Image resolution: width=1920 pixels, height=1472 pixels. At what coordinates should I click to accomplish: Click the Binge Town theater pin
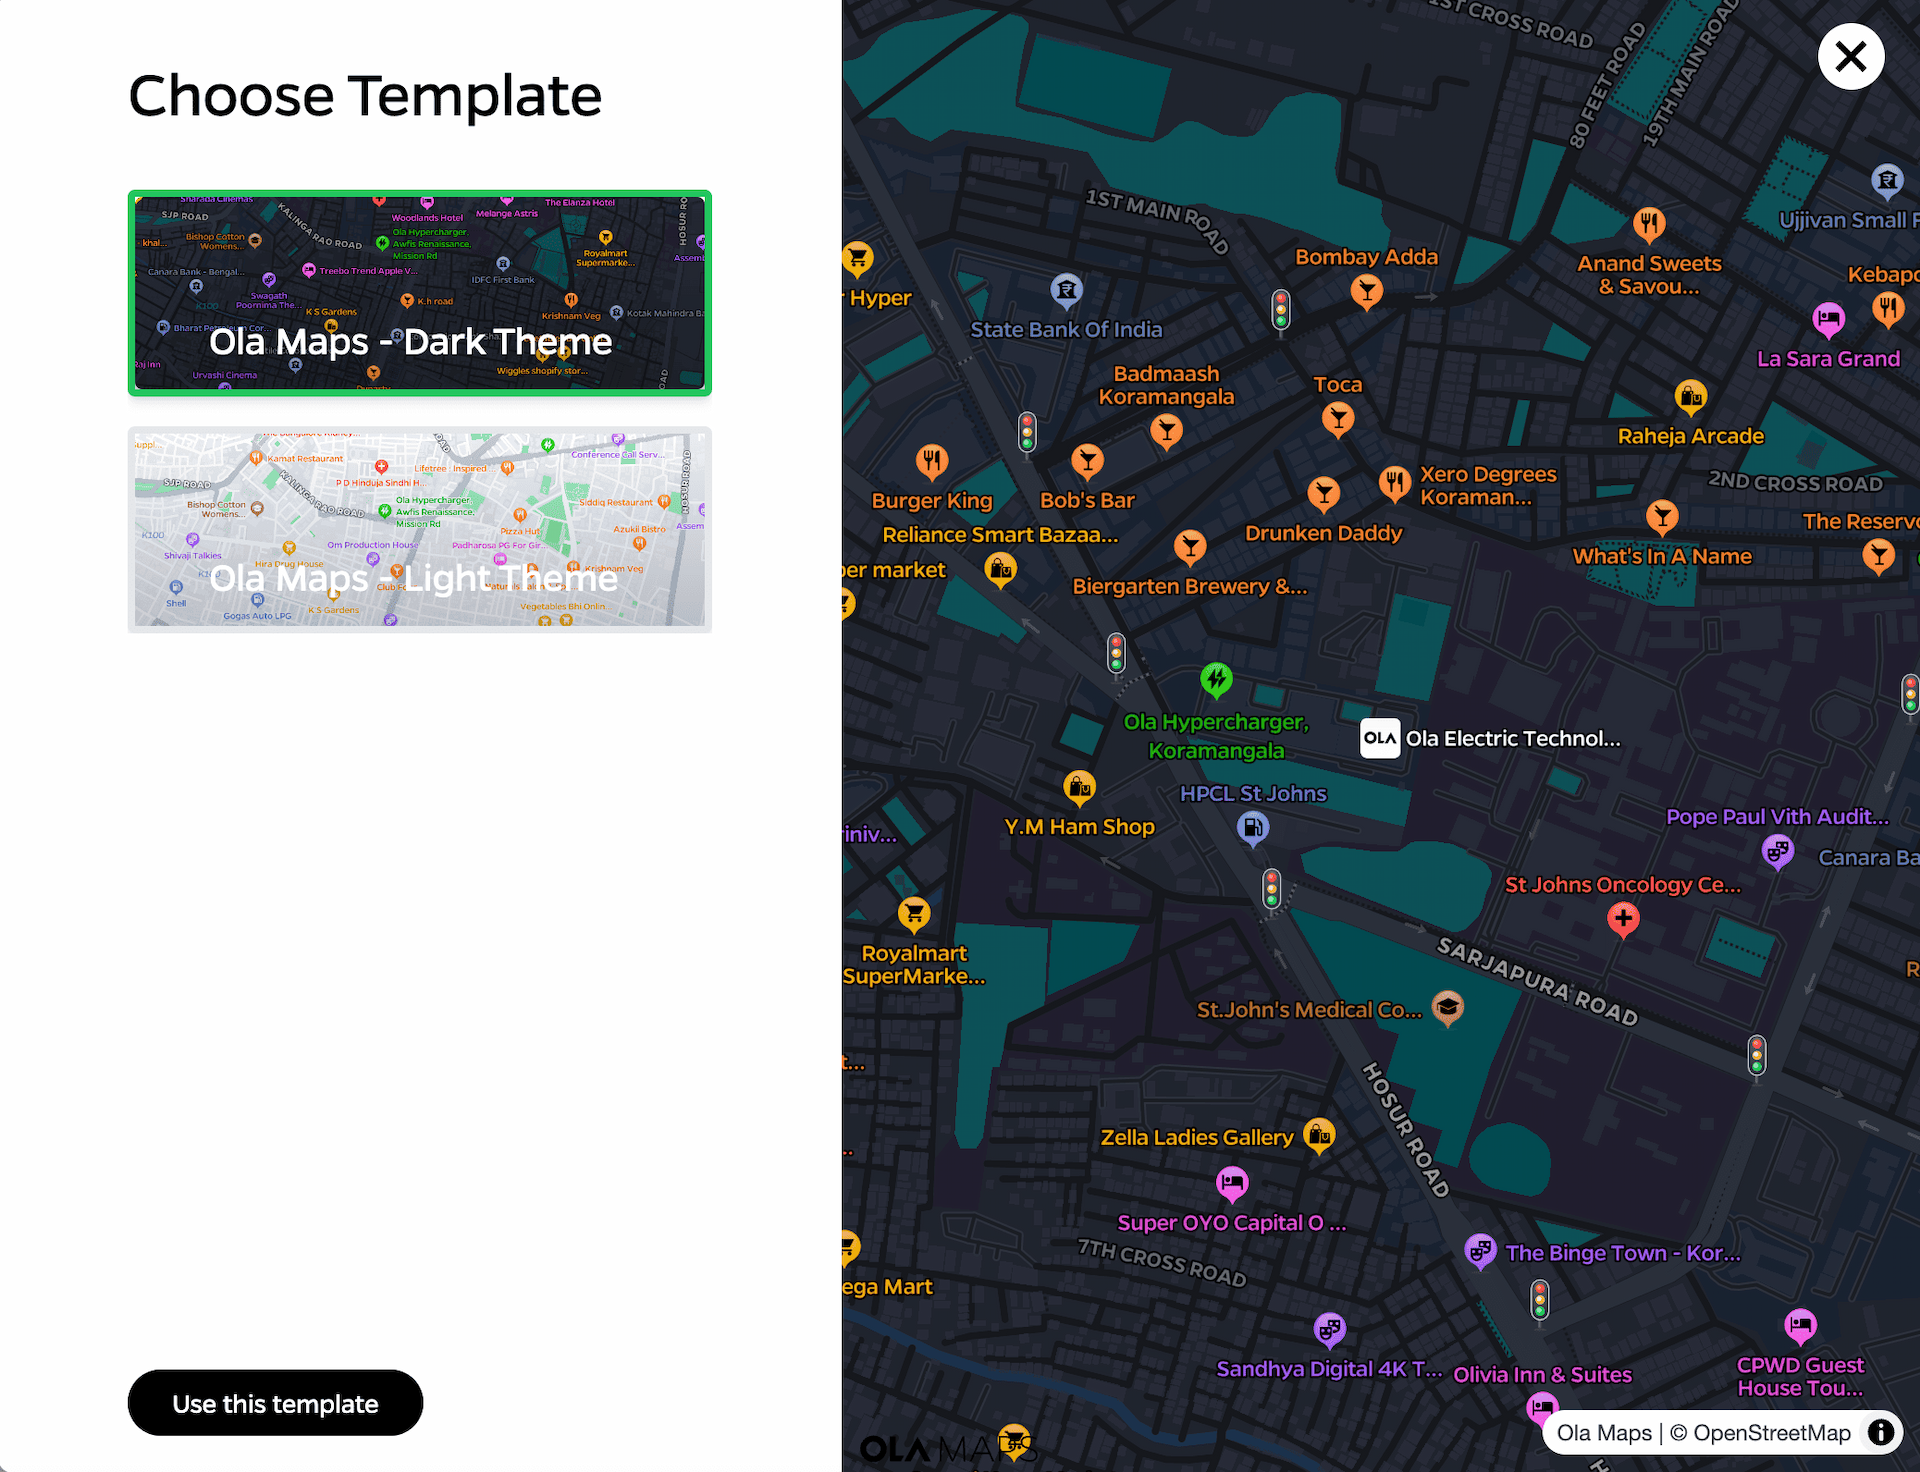(x=1480, y=1250)
